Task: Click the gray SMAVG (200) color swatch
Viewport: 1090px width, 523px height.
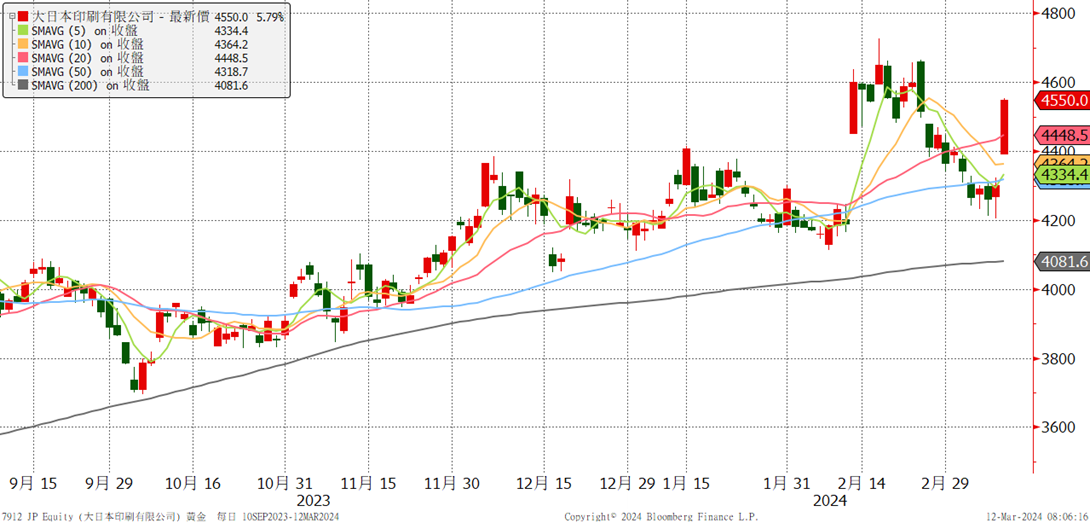Action: (x=24, y=86)
